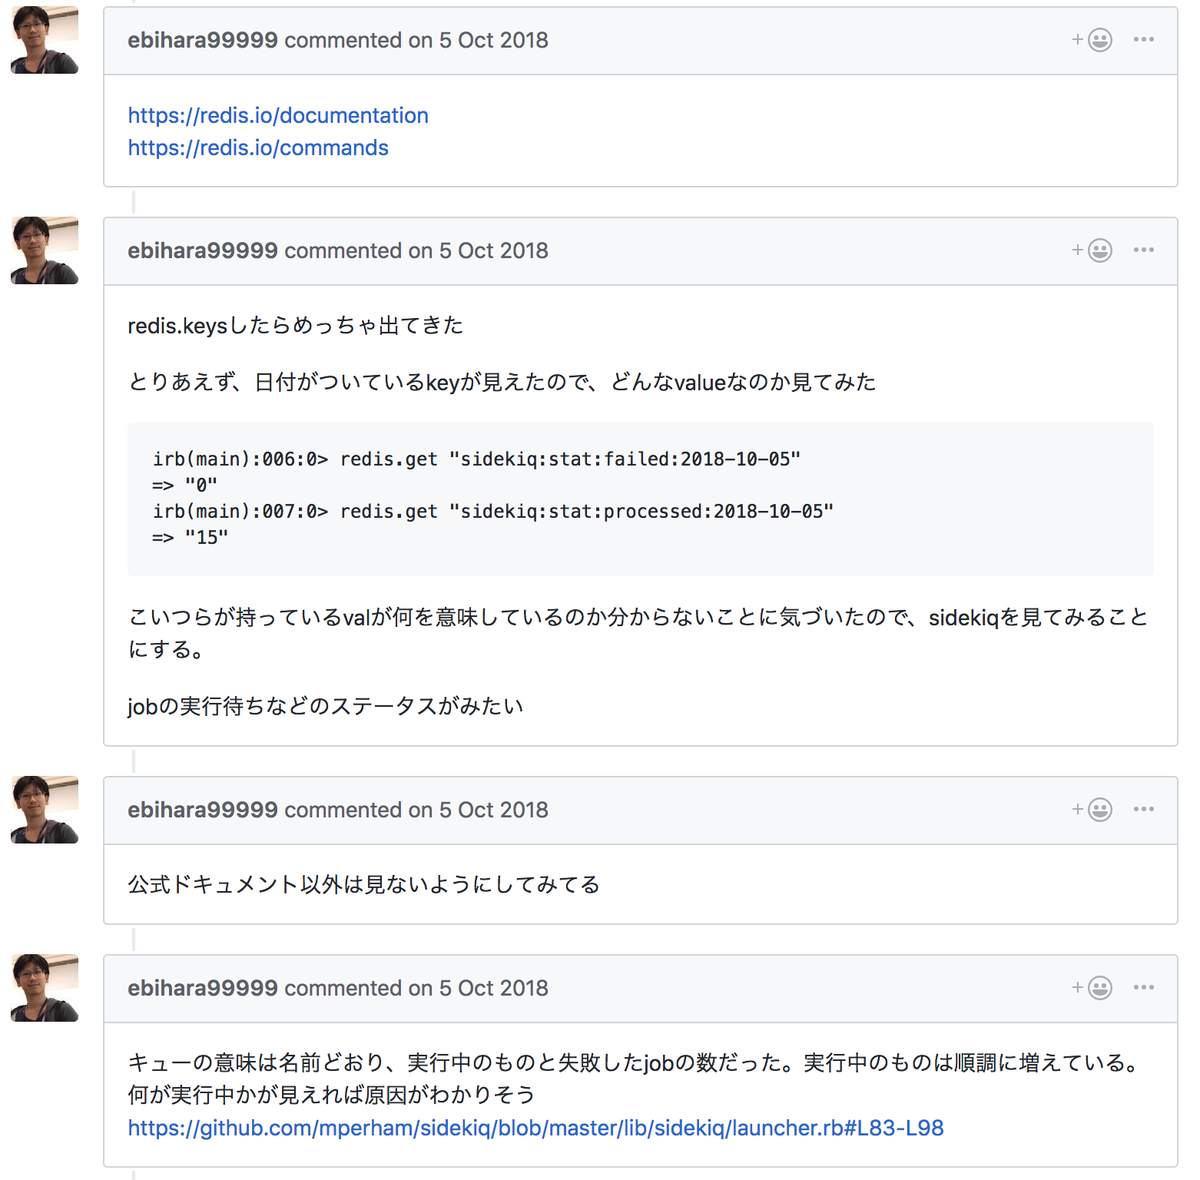Add reaction to the redis.io links comment
This screenshot has width=1200, height=1180.
(x=1092, y=40)
